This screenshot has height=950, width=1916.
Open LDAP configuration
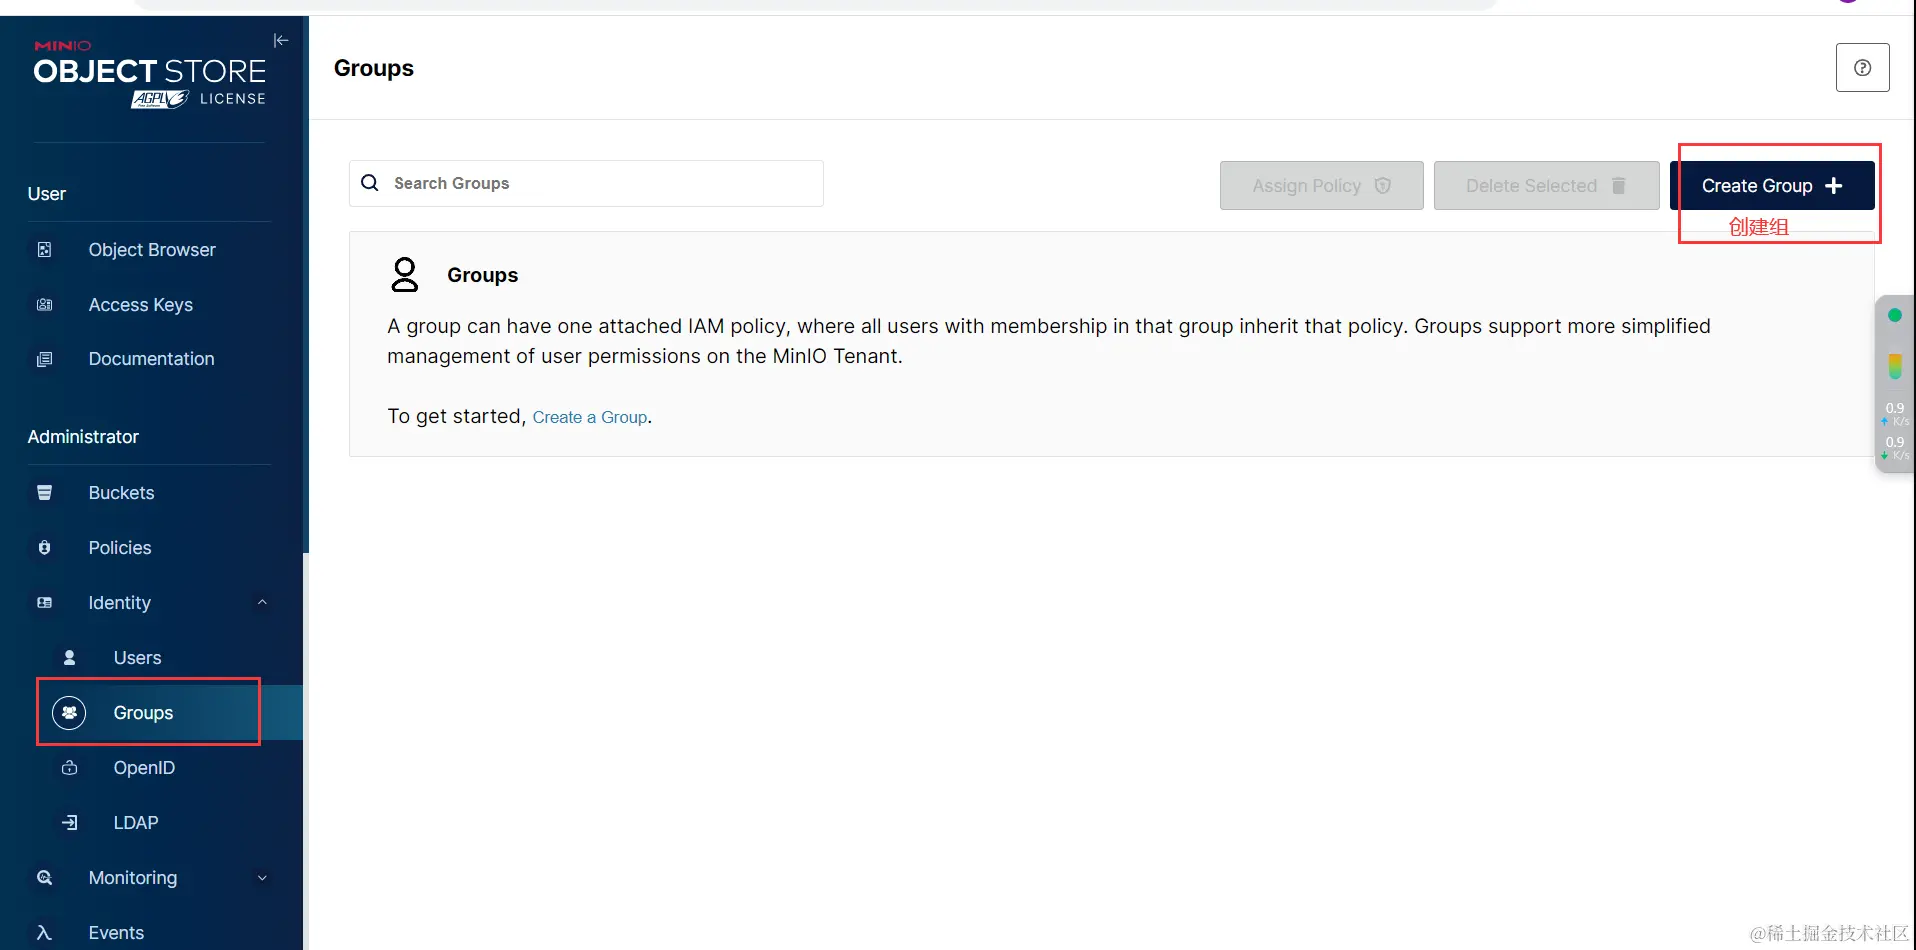tap(136, 823)
